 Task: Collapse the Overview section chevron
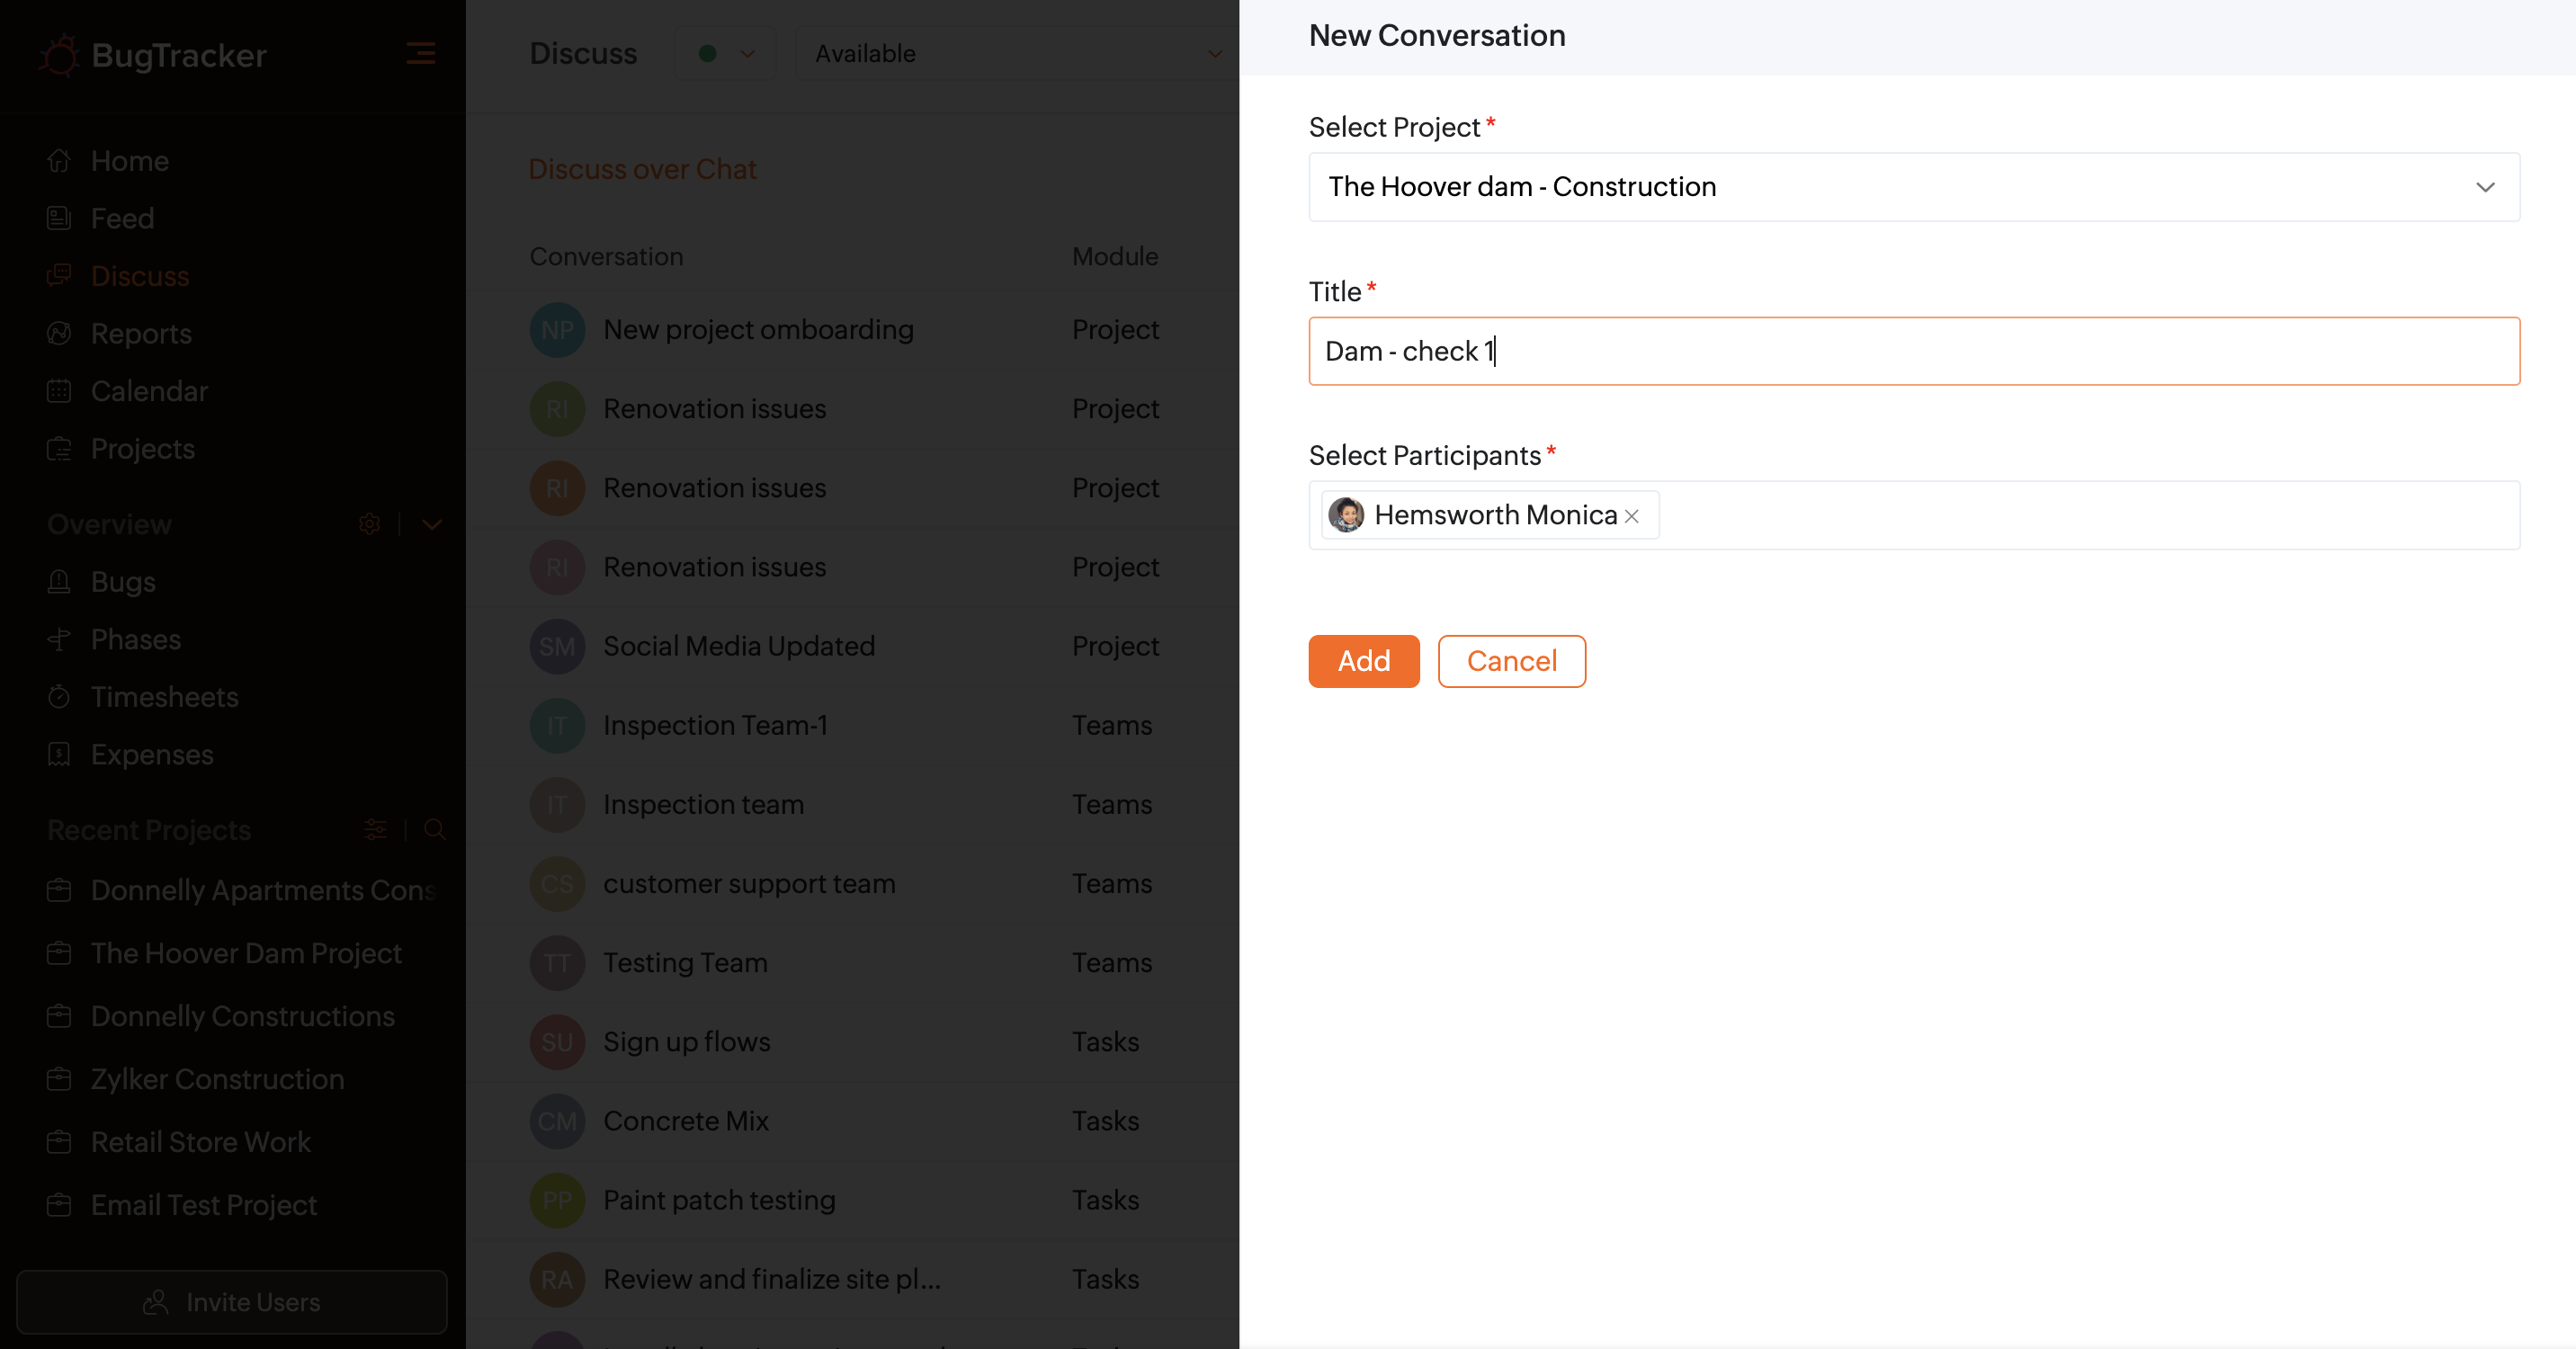coord(432,524)
